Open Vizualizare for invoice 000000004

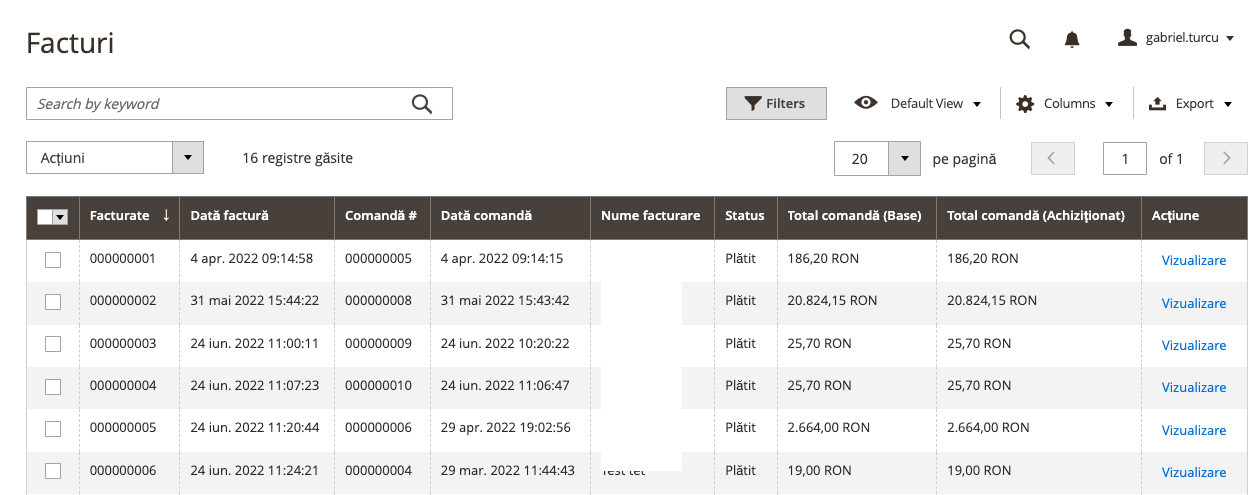[1193, 388]
